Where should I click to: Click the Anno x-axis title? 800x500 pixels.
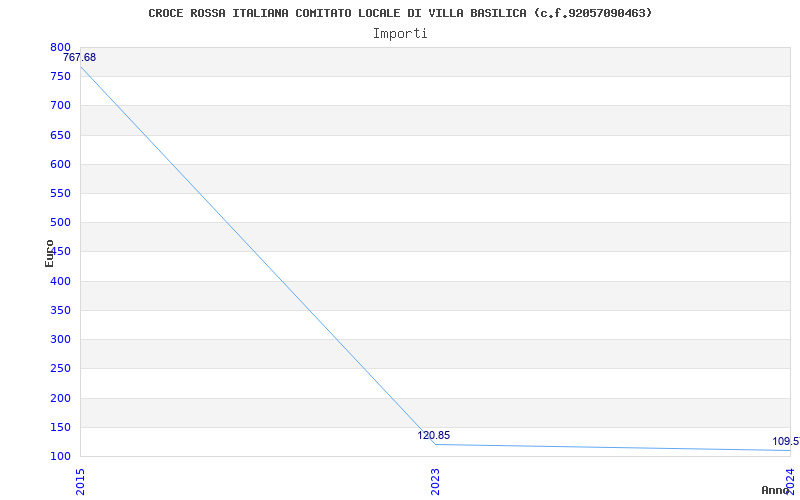click(775, 490)
